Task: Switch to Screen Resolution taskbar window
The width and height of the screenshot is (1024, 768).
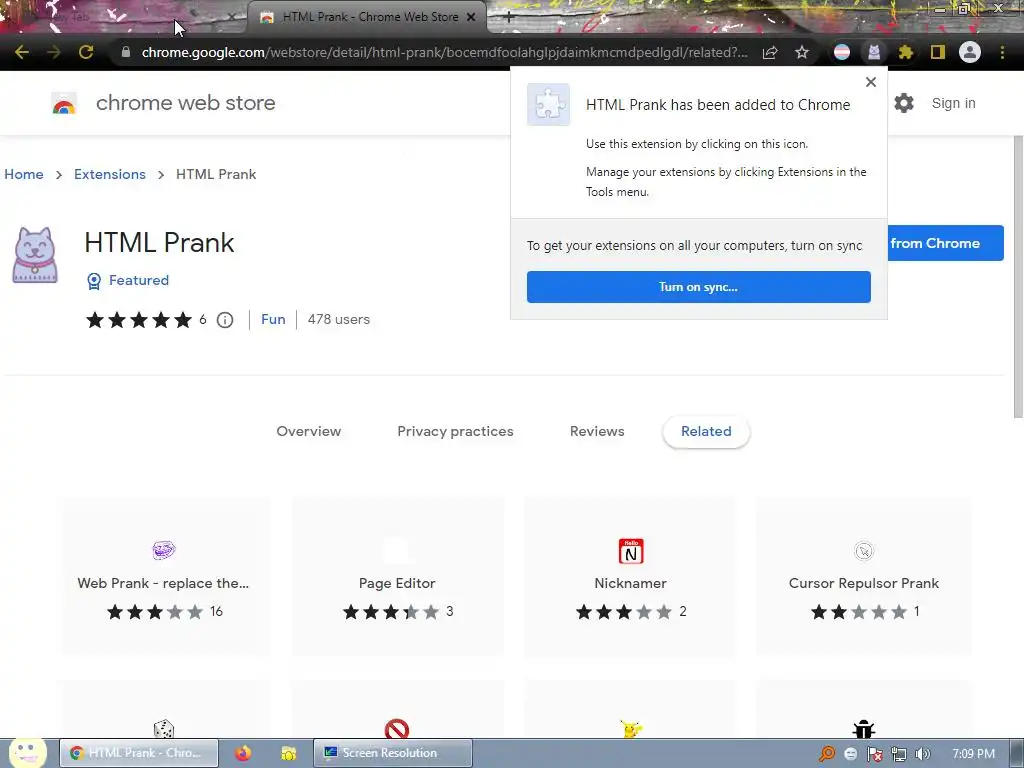Action: click(392, 753)
